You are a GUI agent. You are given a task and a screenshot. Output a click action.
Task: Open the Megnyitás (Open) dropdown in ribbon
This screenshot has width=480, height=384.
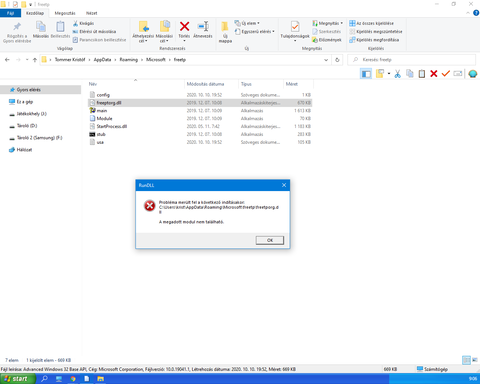pos(327,23)
